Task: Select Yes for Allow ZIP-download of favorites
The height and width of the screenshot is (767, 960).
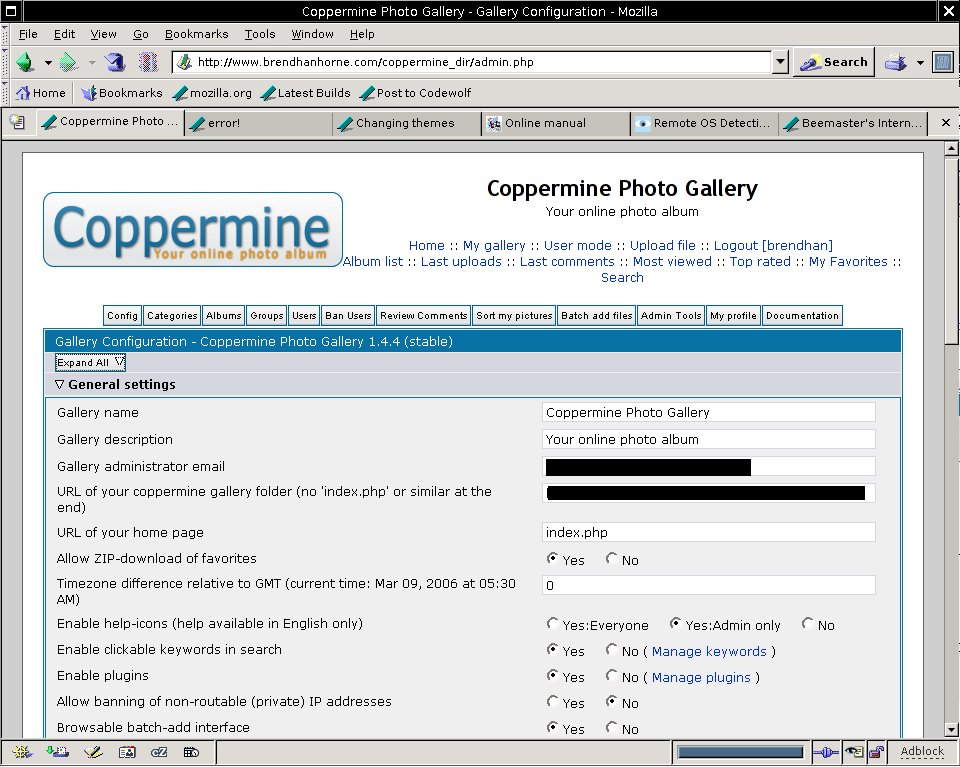Action: point(552,558)
